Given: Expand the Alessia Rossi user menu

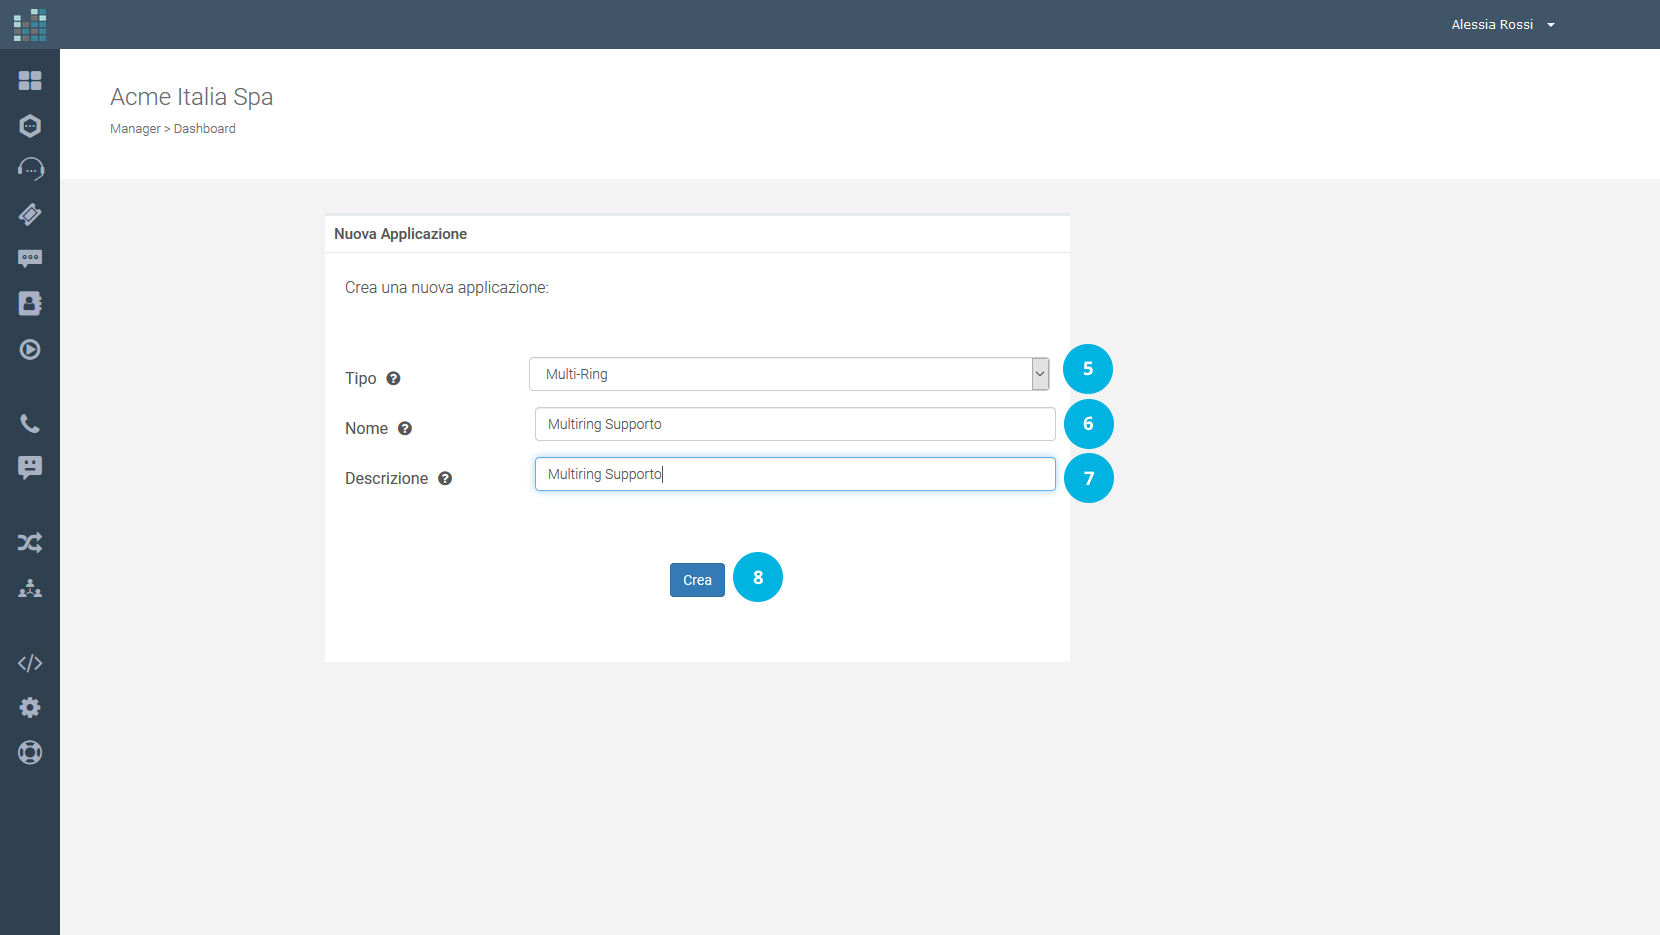Looking at the screenshot, I should (x=1503, y=25).
